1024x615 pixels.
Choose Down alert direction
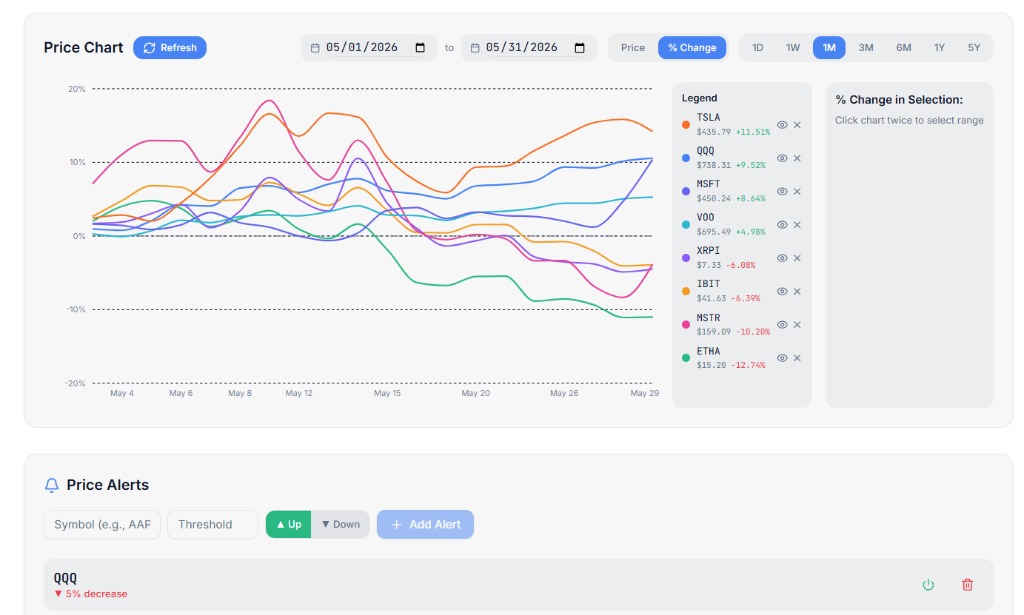(x=340, y=524)
